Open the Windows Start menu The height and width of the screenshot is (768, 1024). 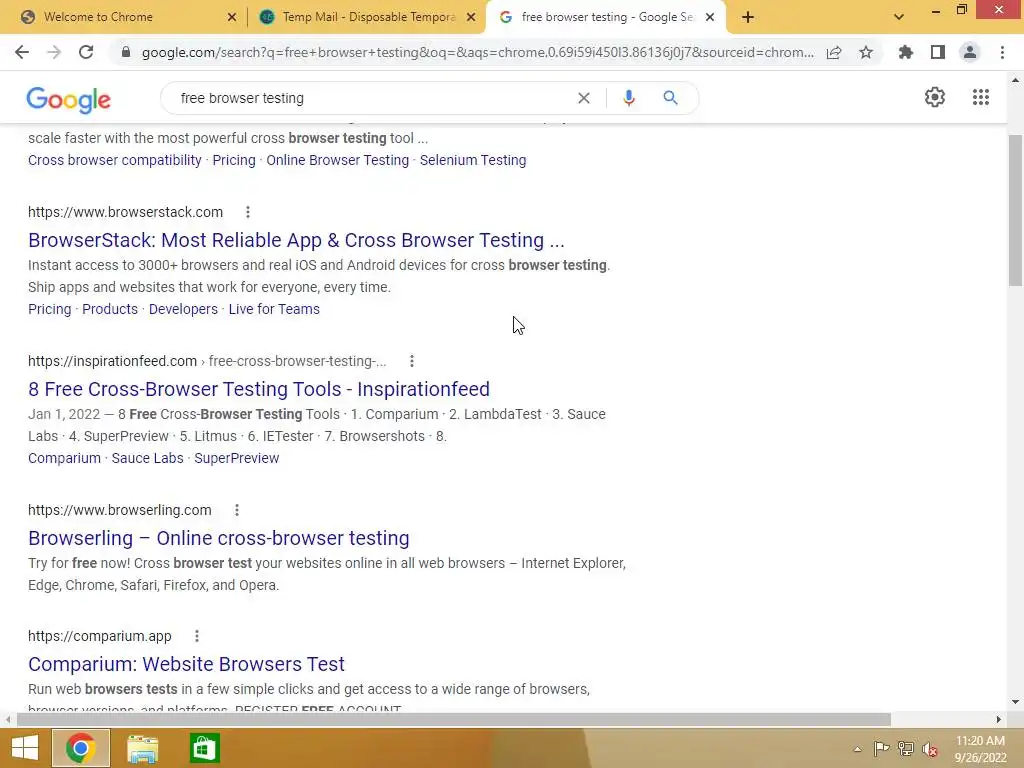pos(25,748)
